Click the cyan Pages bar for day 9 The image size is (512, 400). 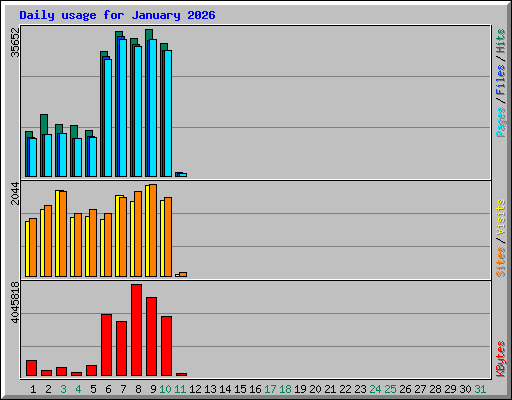click(x=153, y=108)
